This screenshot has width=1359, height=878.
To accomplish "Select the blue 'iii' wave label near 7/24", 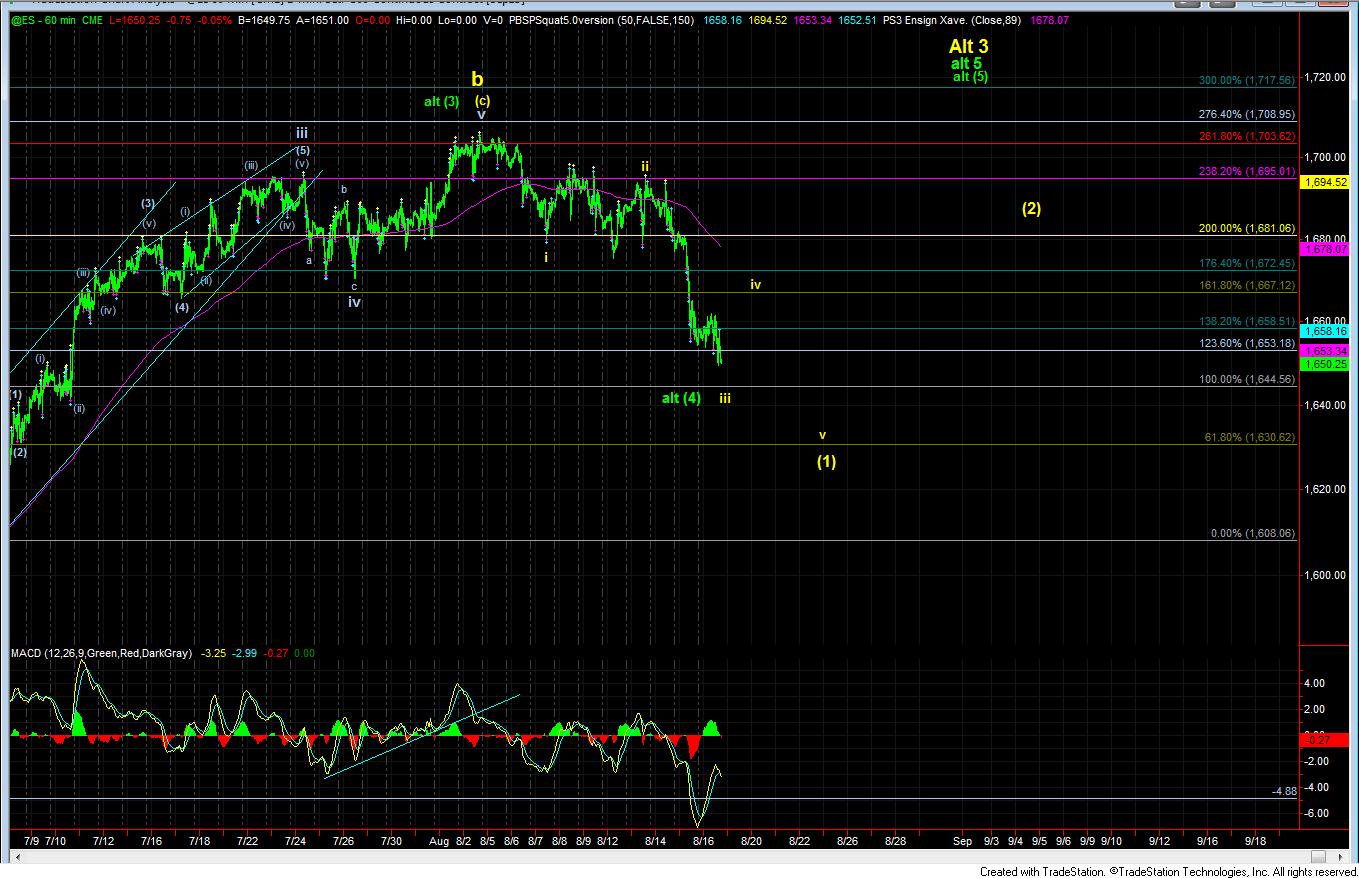I will [301, 132].
